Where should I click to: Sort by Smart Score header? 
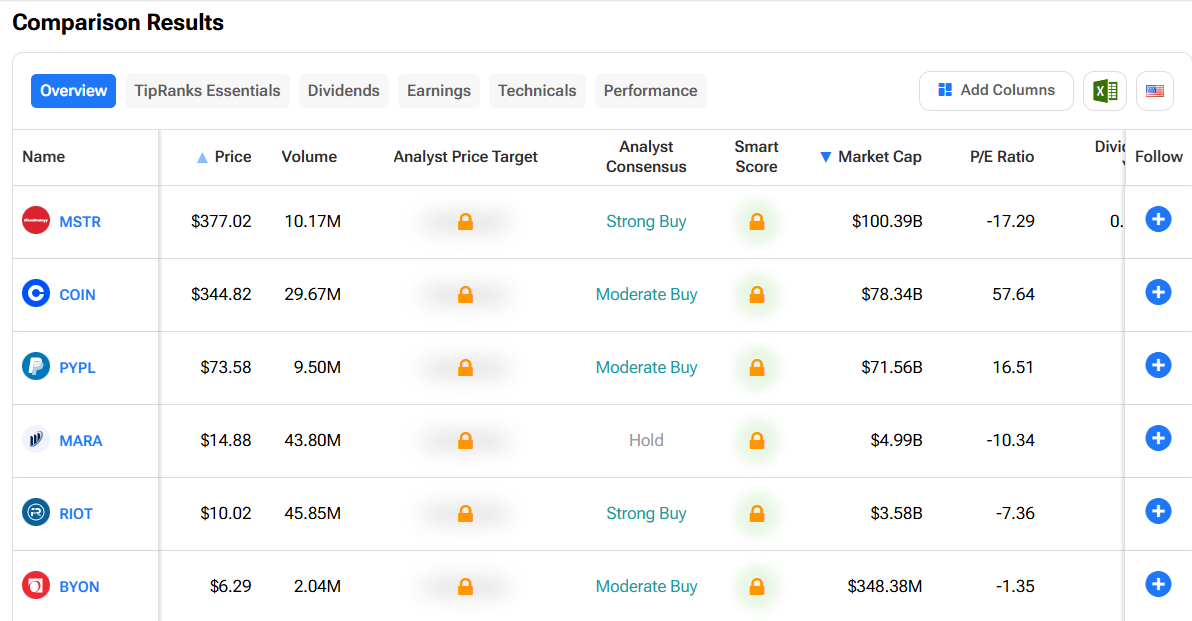point(756,157)
